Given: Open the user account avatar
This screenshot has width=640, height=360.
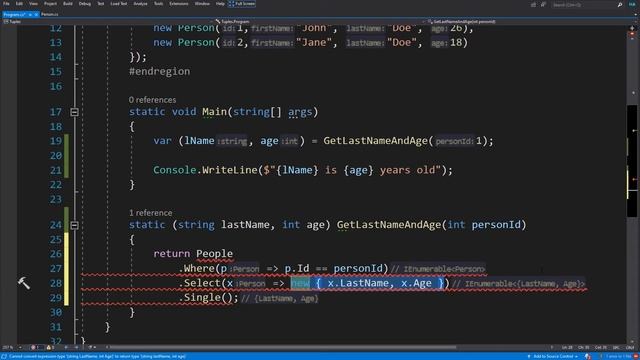Looking at the screenshot, I should 631,4.
